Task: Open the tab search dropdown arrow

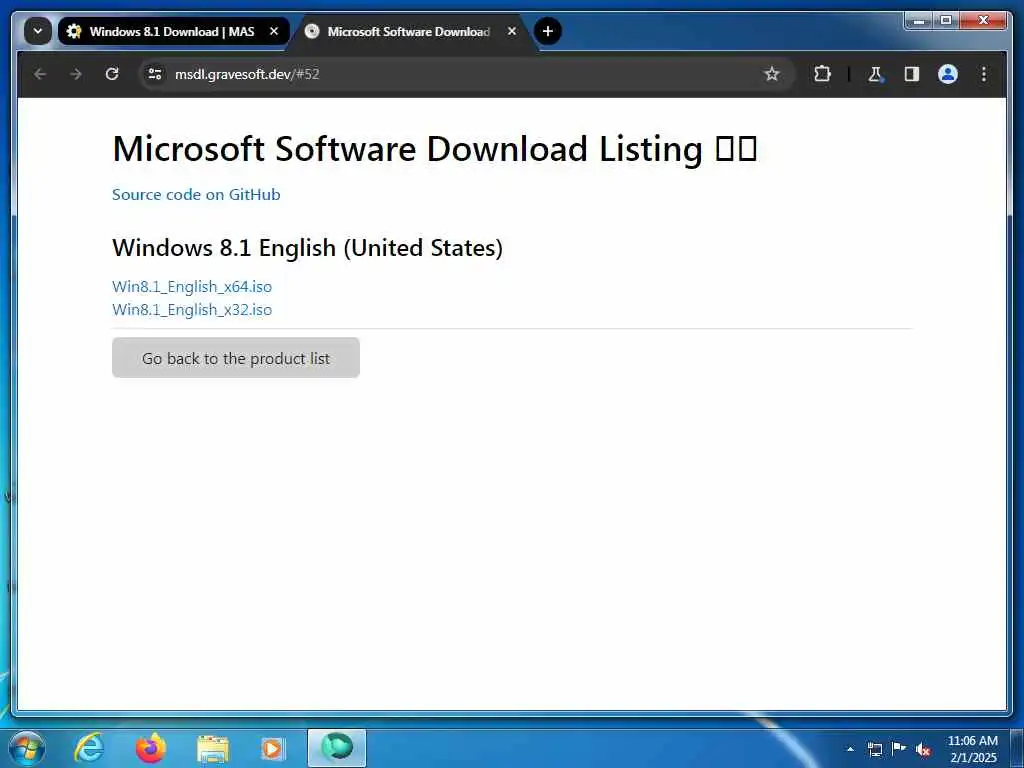Action: point(38,31)
